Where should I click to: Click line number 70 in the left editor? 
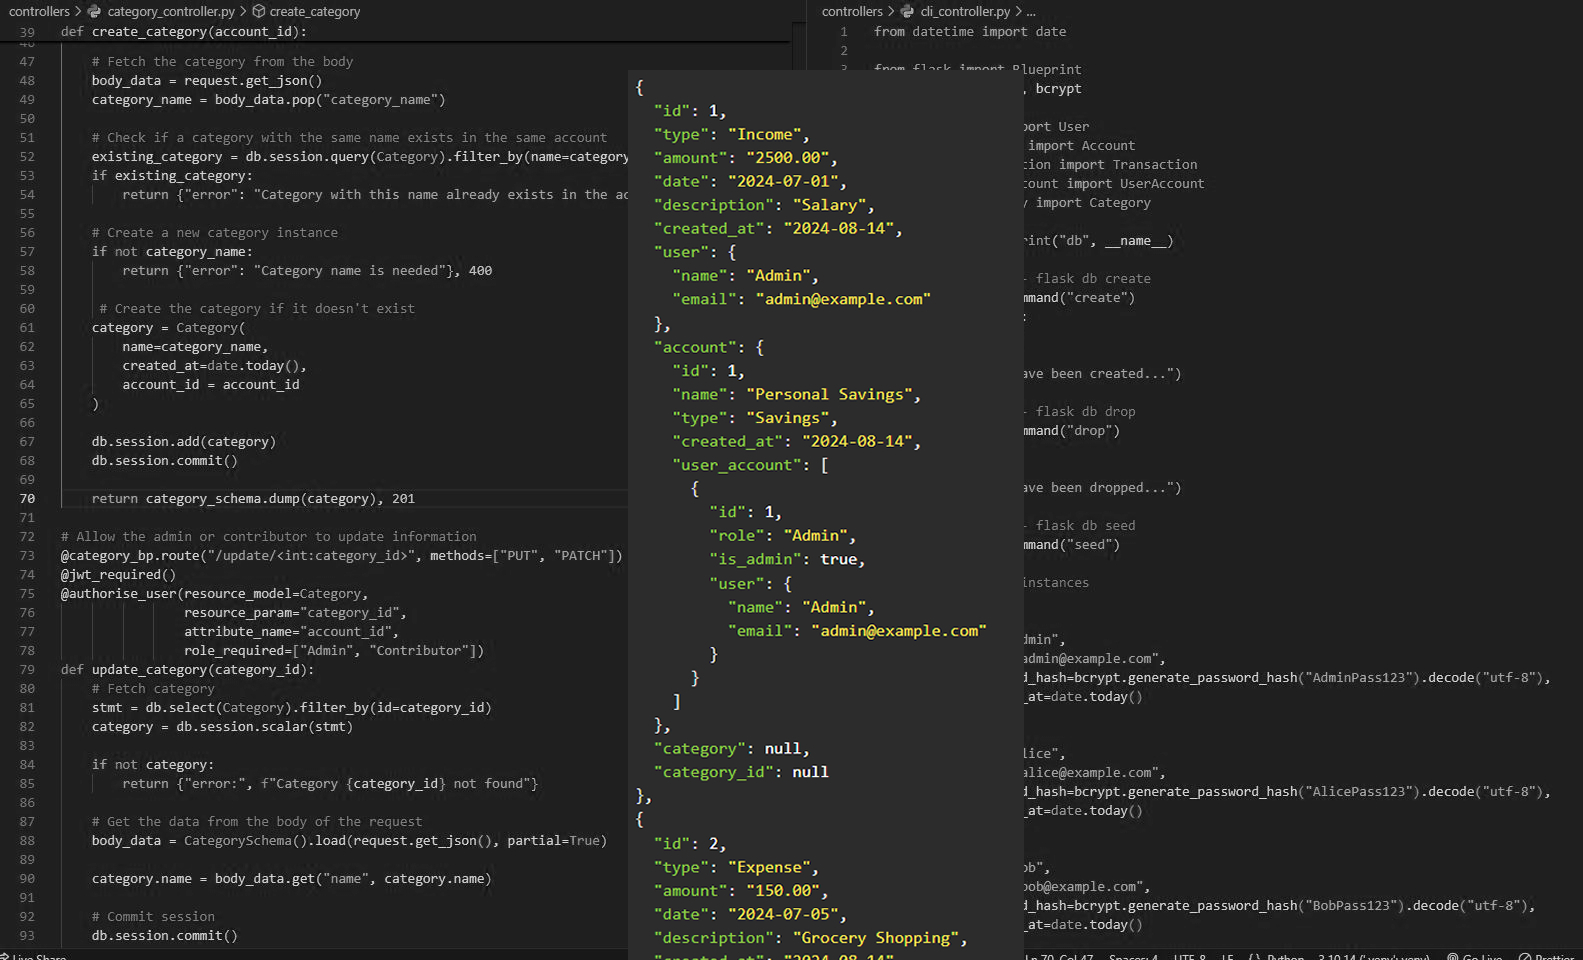pos(27,498)
